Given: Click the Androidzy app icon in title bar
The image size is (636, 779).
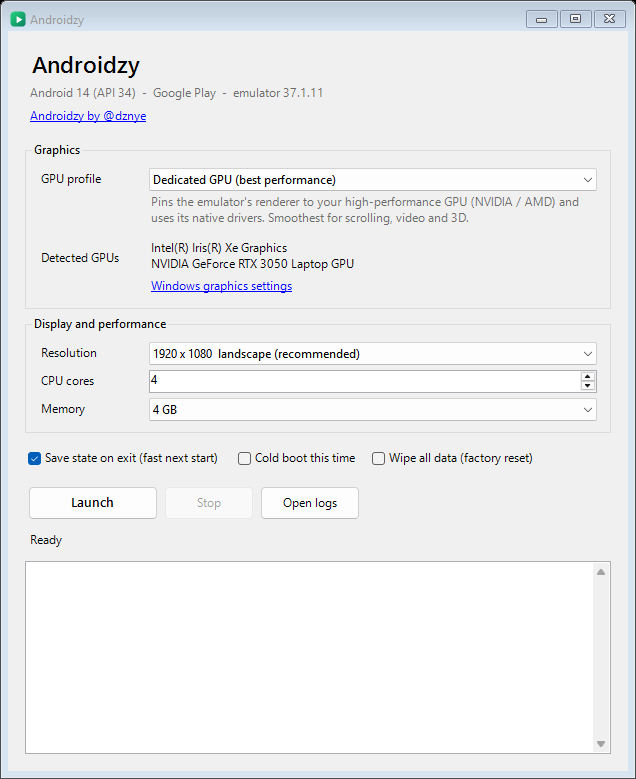Looking at the screenshot, I should click(x=18, y=19).
